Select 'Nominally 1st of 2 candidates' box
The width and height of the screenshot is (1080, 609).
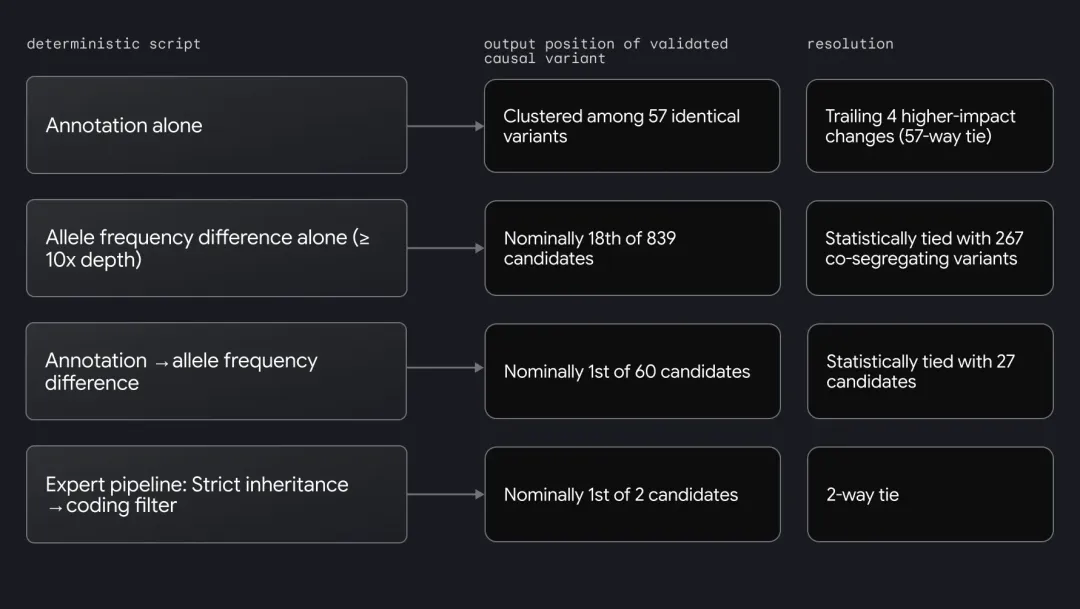click(632, 494)
